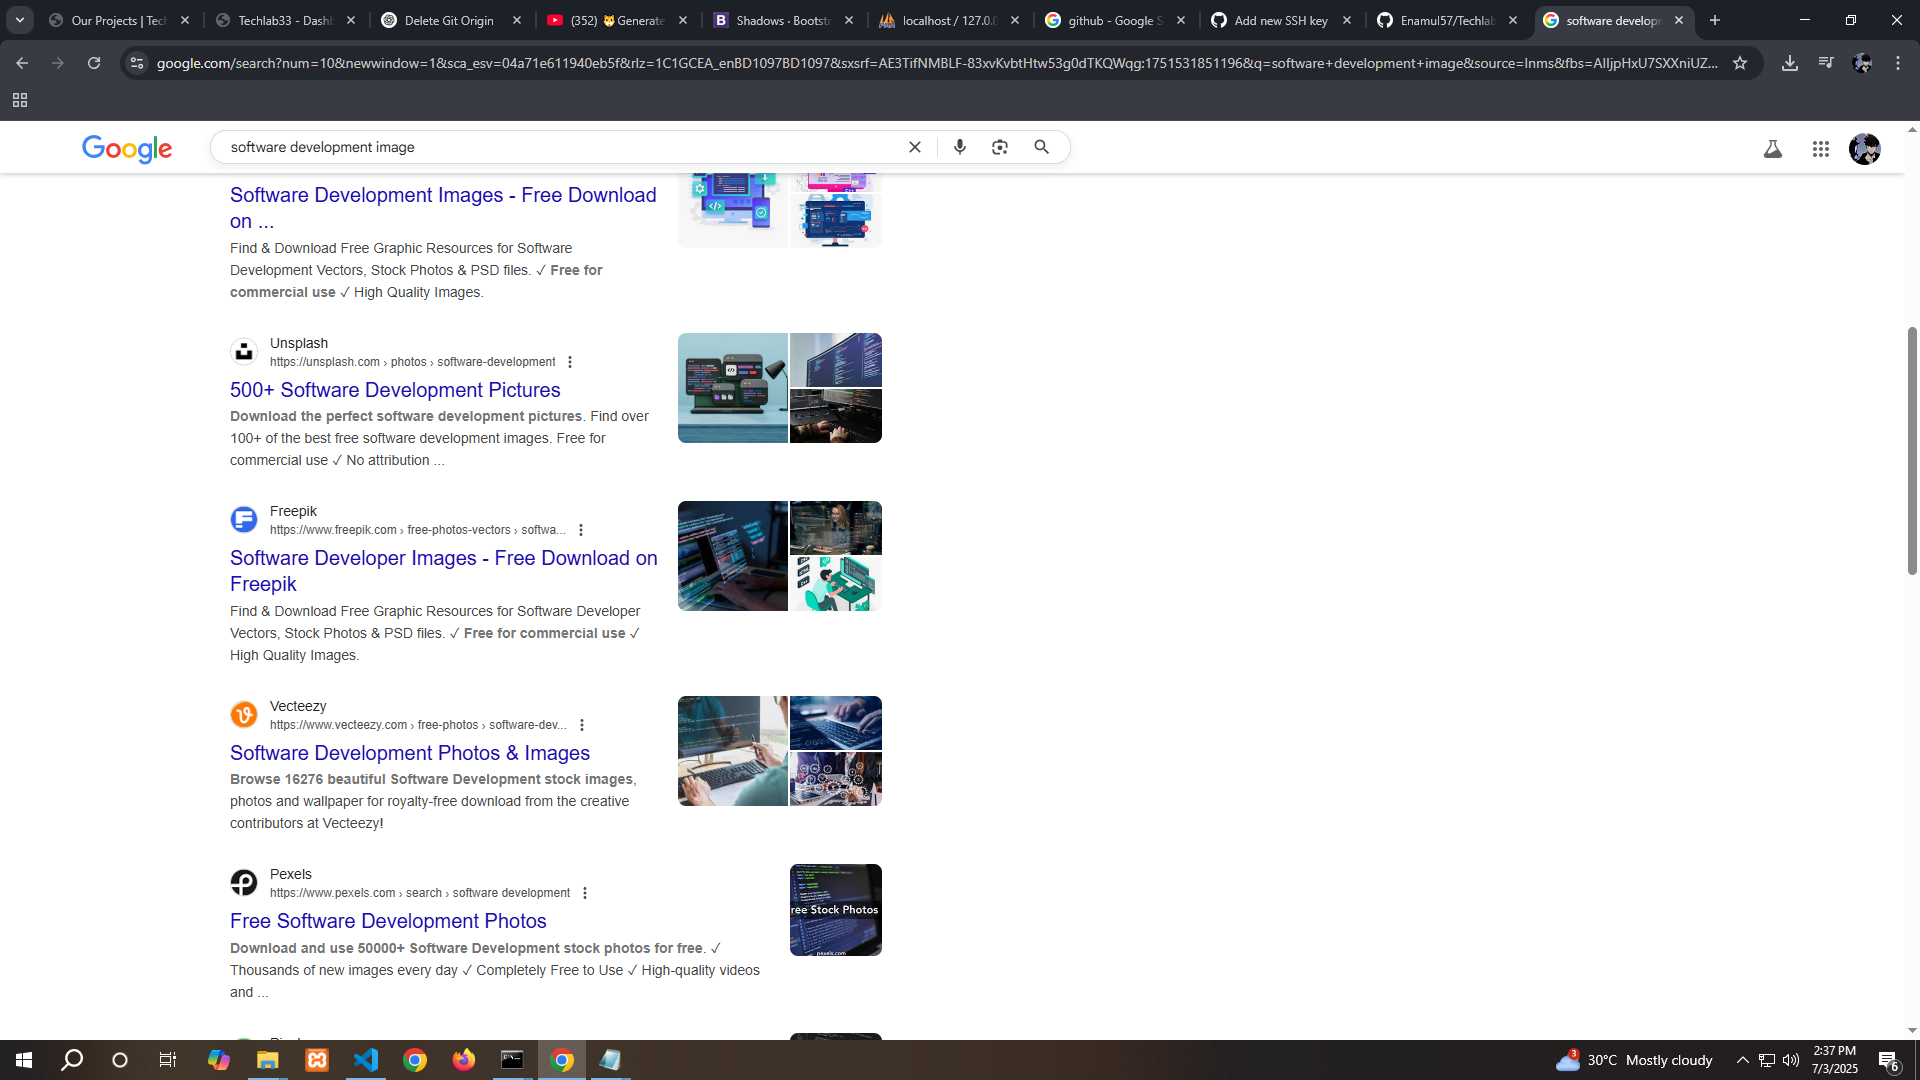Click the voice search microphone icon

pyautogui.click(x=959, y=147)
